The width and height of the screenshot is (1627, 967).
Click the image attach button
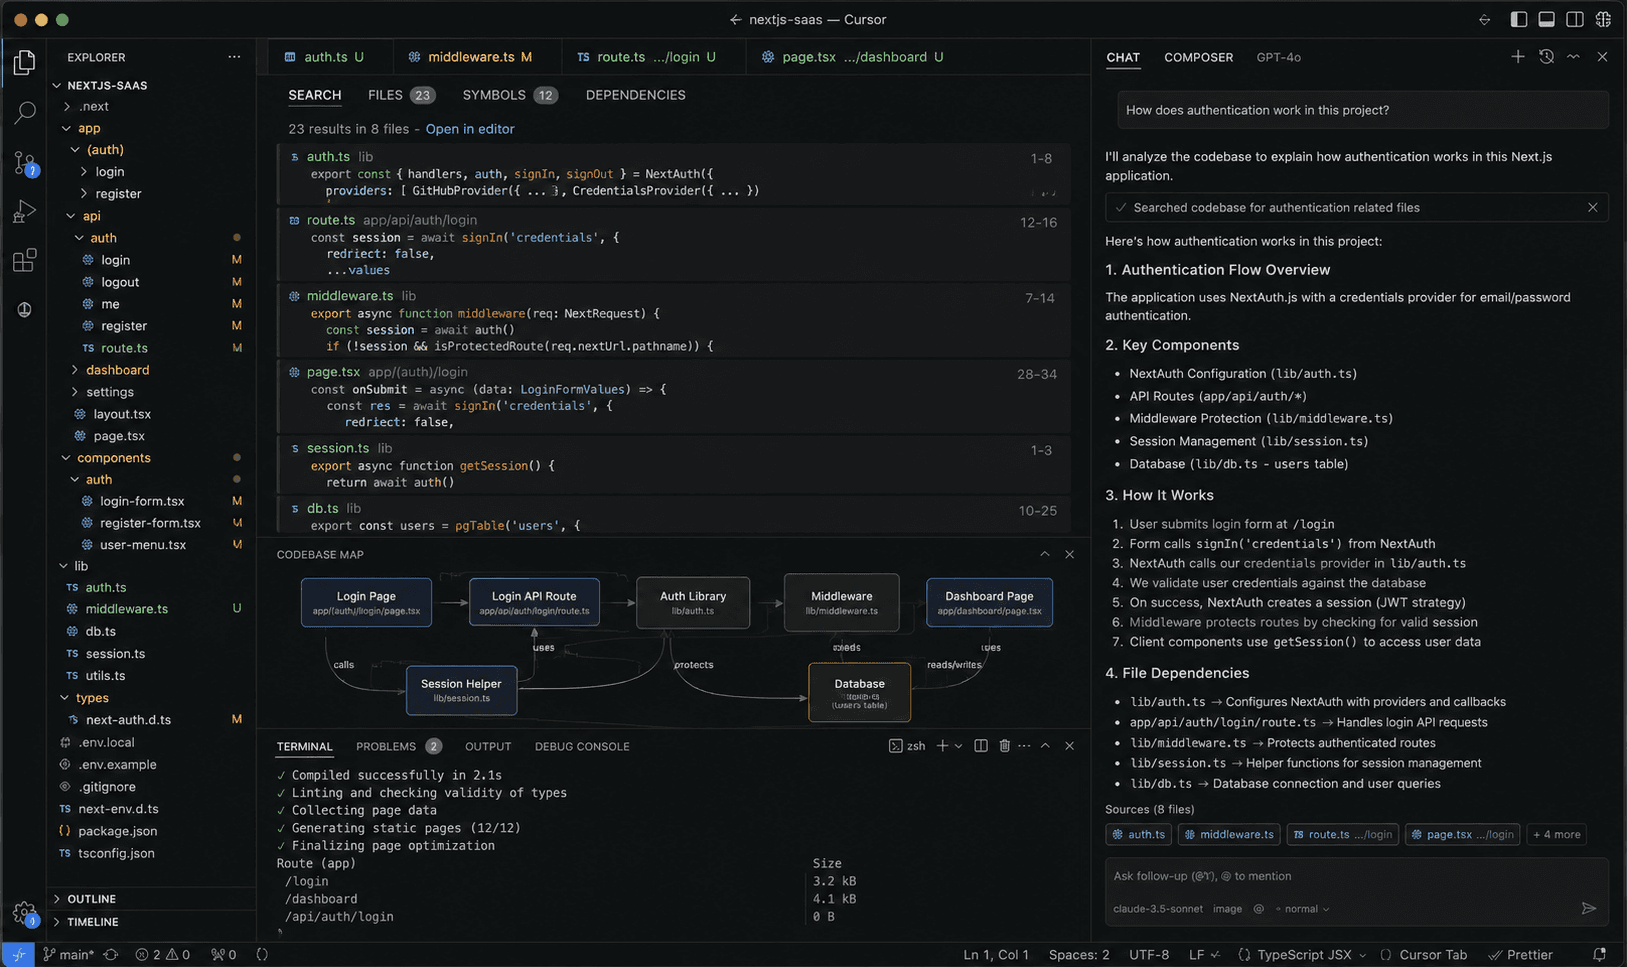click(1227, 909)
